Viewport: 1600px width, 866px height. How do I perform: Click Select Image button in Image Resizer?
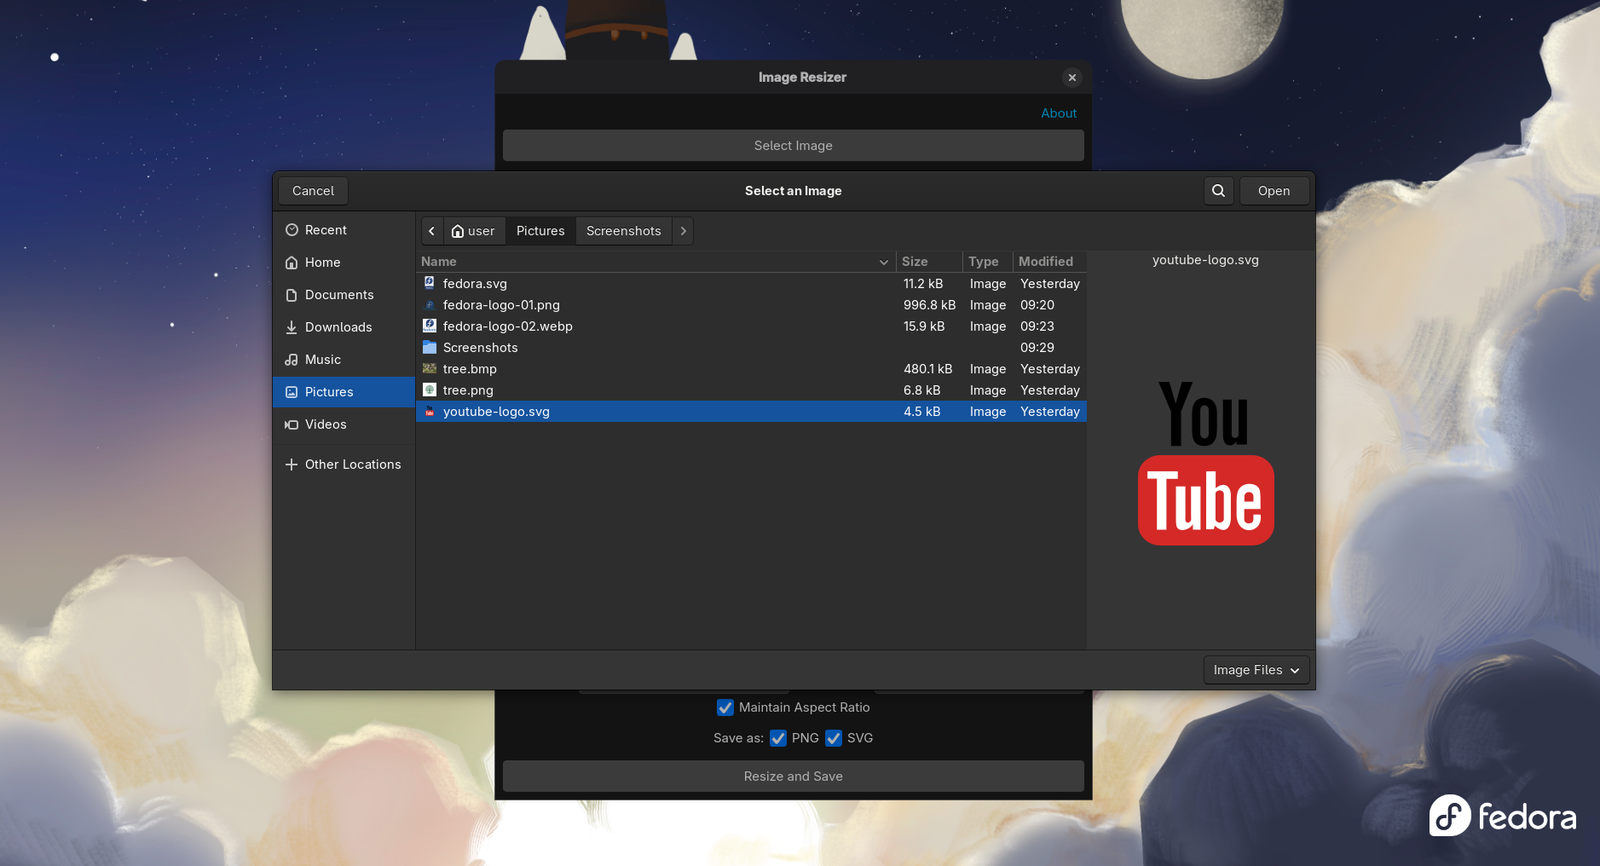click(x=793, y=145)
